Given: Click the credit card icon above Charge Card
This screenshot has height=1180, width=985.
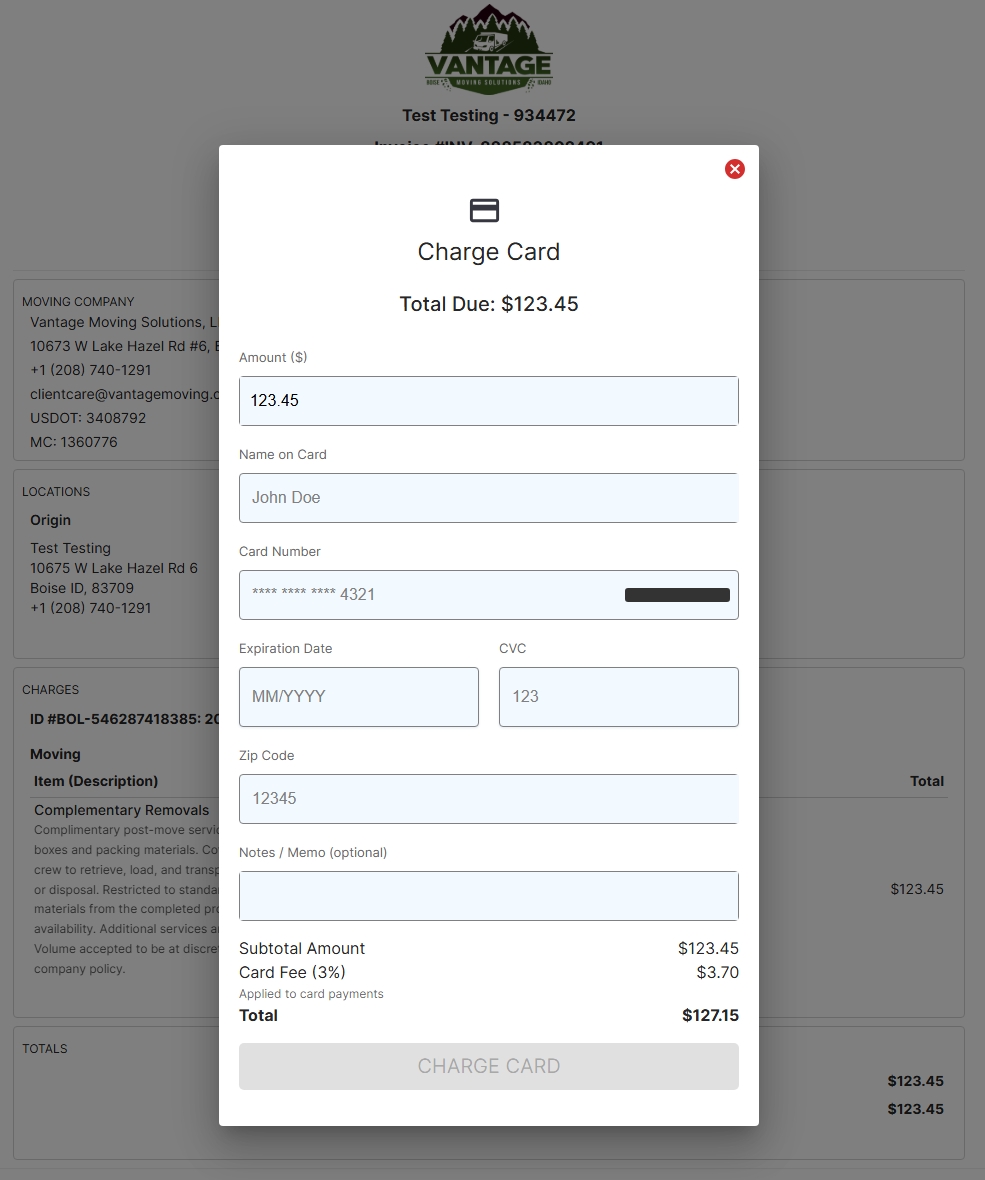Looking at the screenshot, I should (x=484, y=210).
